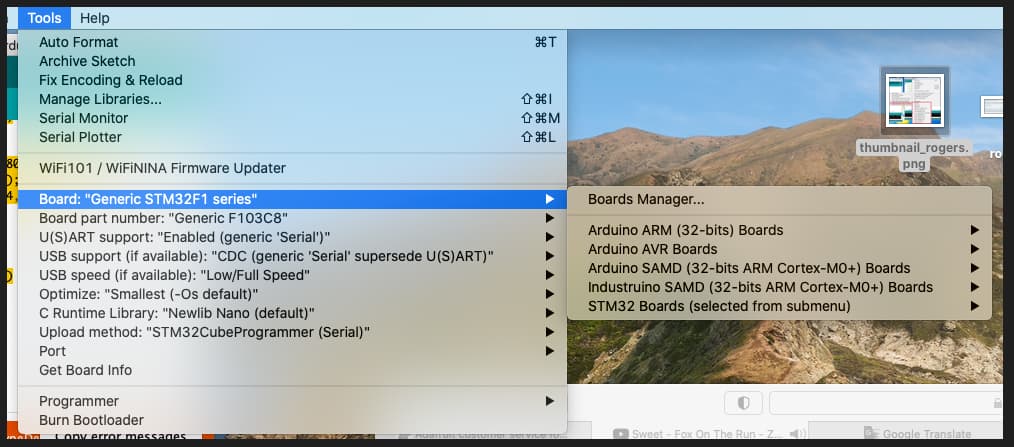The width and height of the screenshot is (1014, 447).
Task: Open the Help menu
Action: click(x=94, y=18)
